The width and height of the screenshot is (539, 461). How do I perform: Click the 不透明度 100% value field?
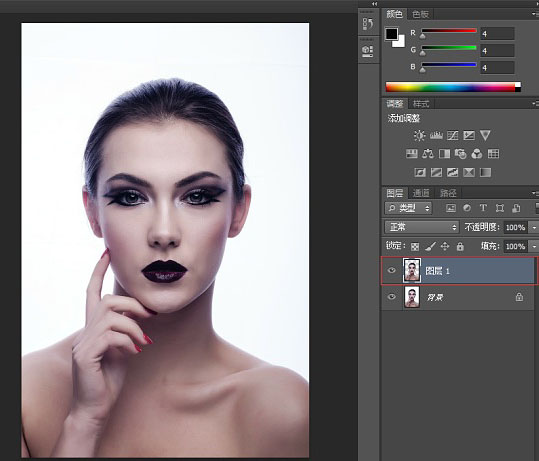515,227
